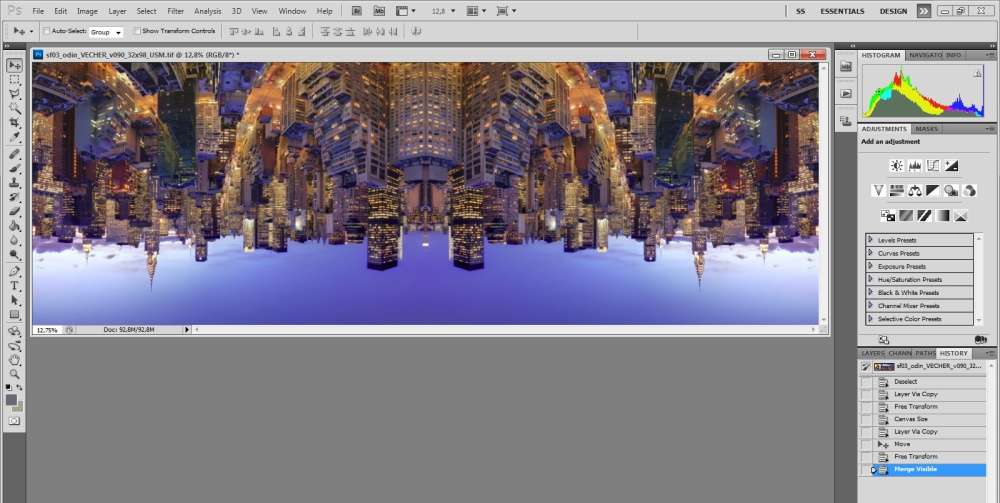Select the Crop tool
This screenshot has height=503, width=1000.
[x=15, y=122]
